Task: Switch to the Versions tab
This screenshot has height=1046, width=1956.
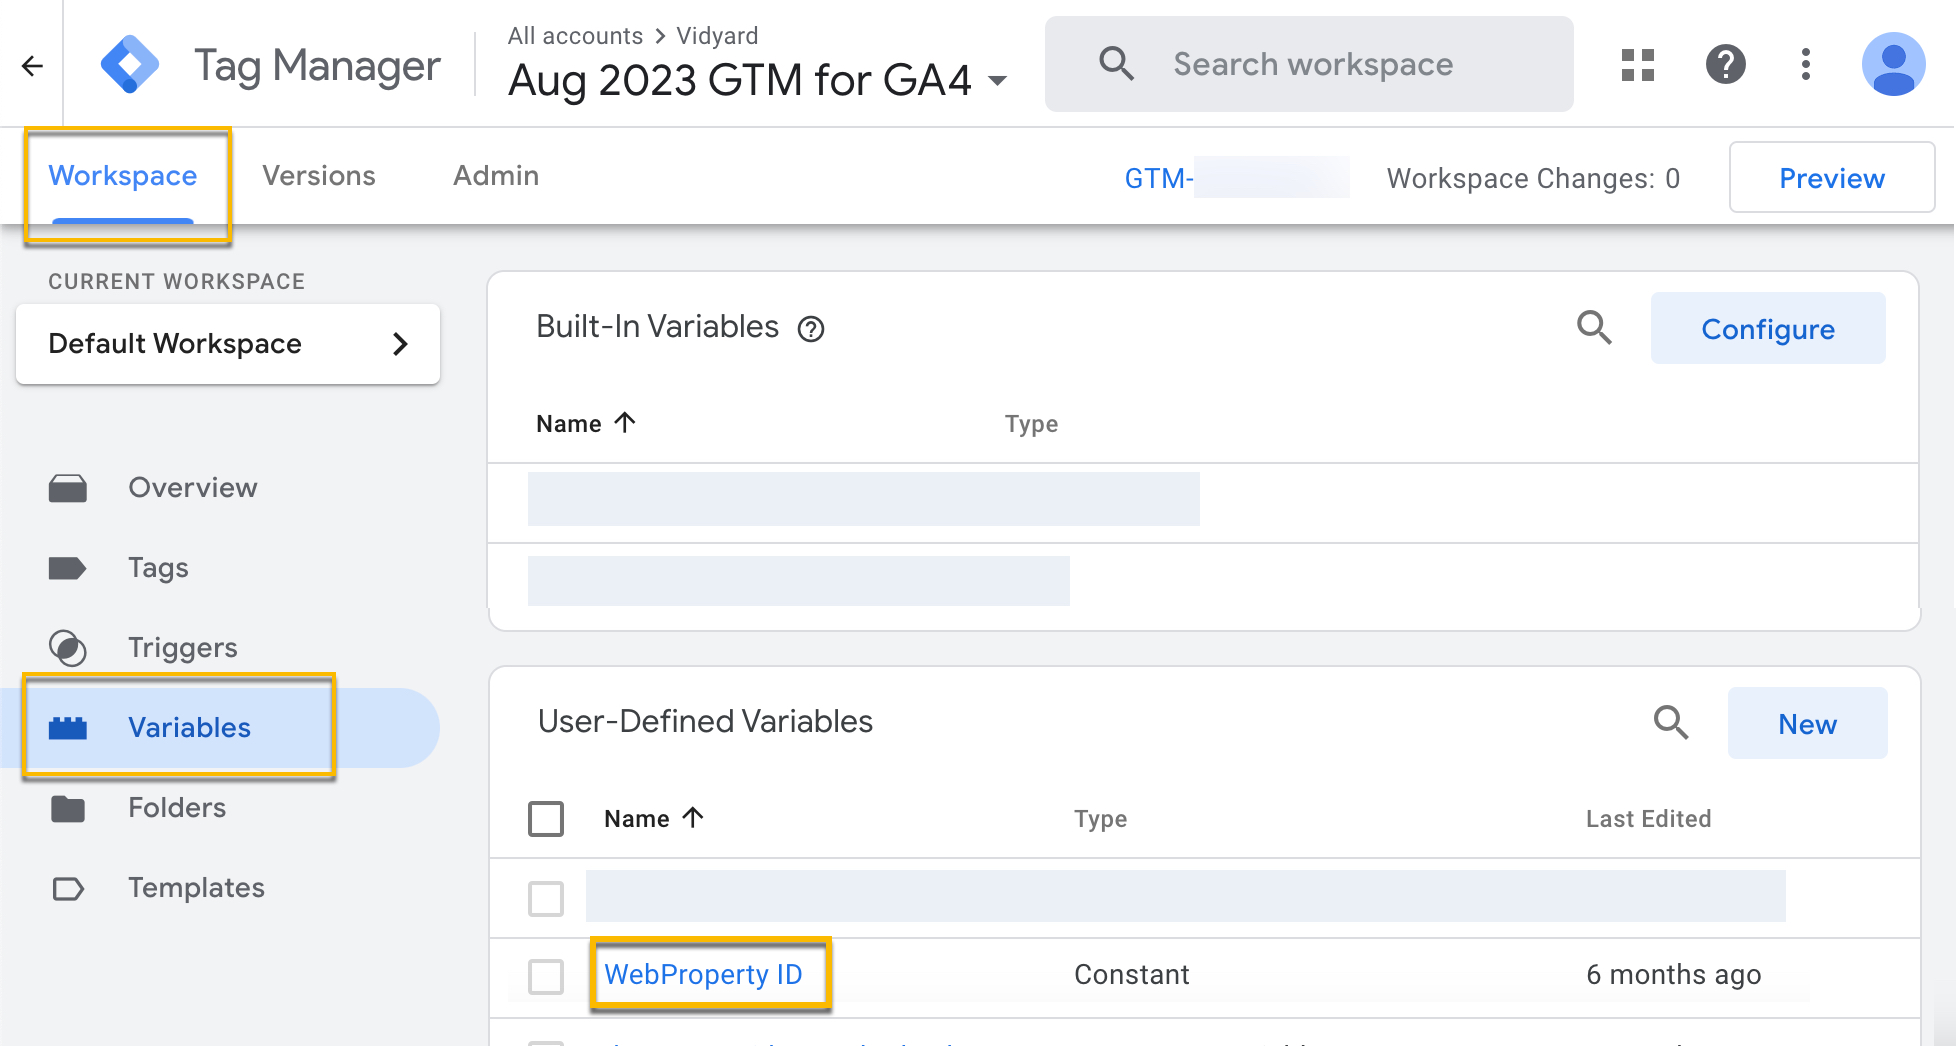Action: pyautogui.click(x=319, y=176)
